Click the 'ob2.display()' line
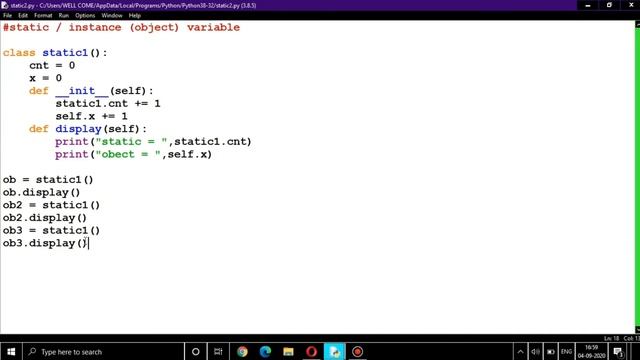Image resolution: width=640 pixels, height=360 pixels. coord(44,217)
